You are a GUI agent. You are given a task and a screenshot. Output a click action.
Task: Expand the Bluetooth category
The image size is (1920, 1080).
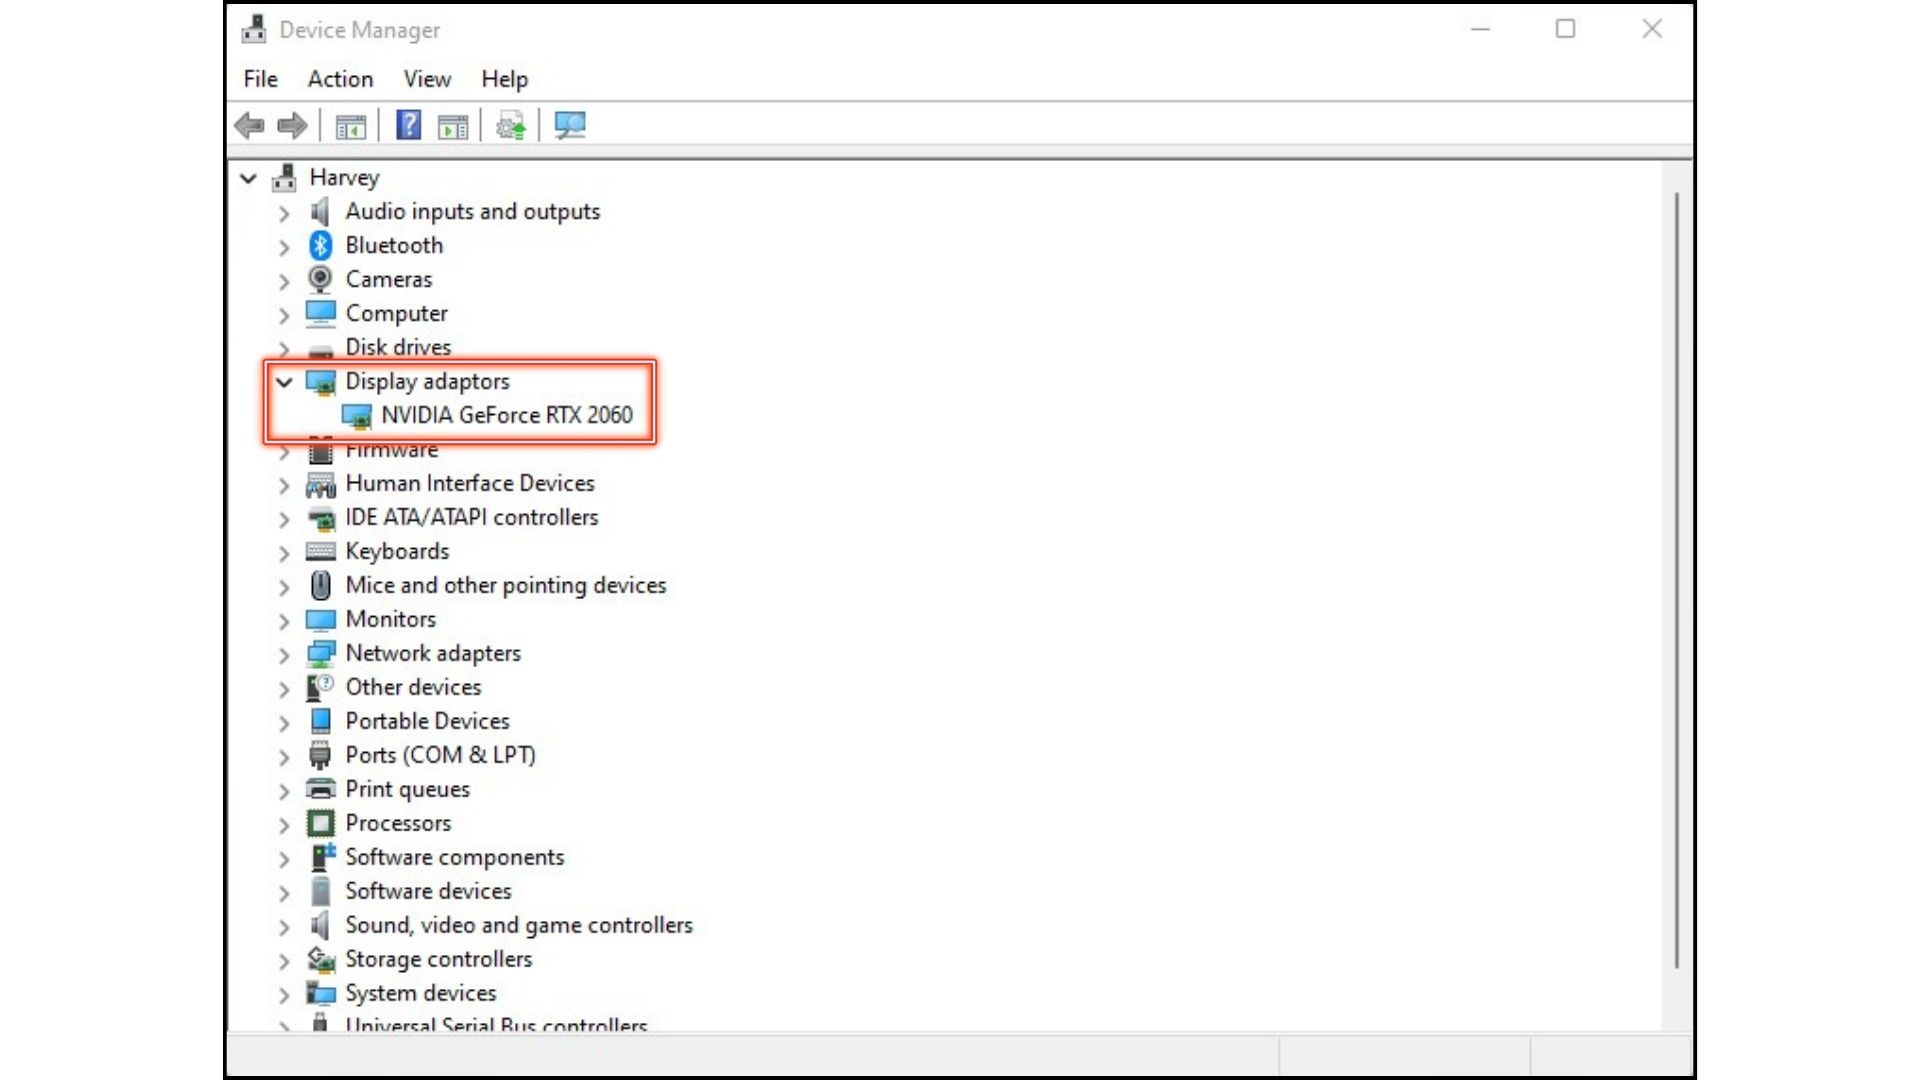[284, 247]
